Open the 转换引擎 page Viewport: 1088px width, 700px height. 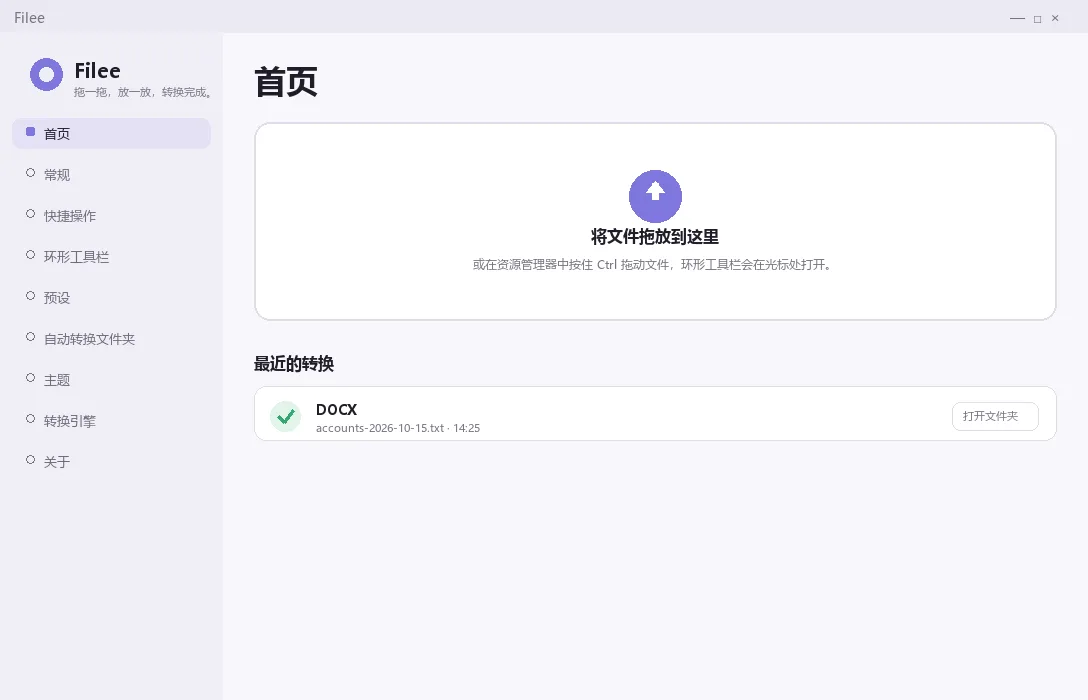111,420
